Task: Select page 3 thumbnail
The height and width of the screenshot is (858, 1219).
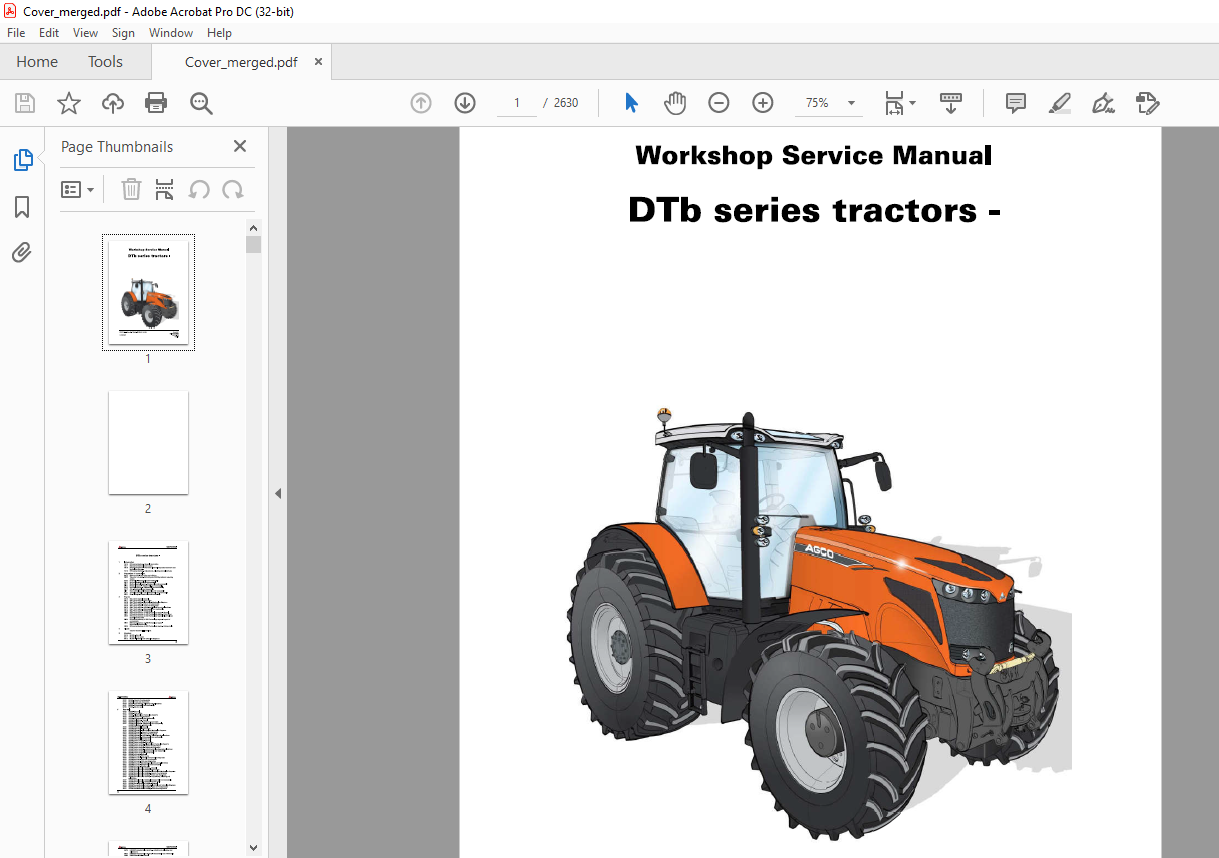Action: [x=148, y=592]
